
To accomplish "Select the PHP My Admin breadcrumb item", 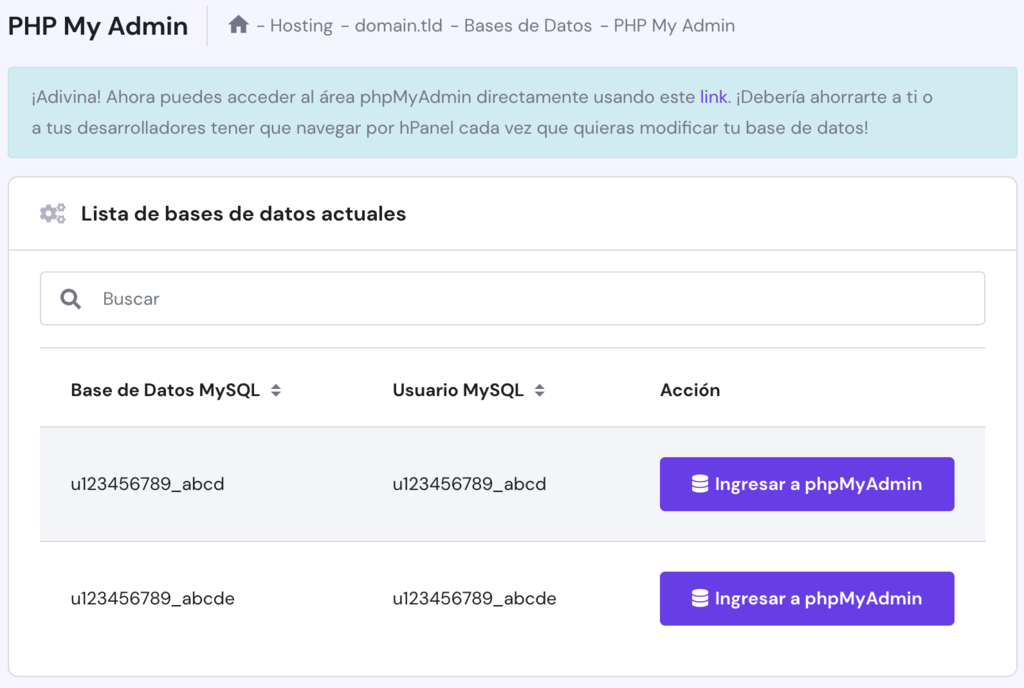I will (675, 25).
